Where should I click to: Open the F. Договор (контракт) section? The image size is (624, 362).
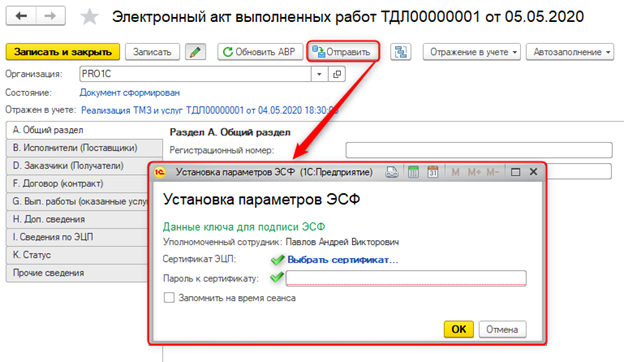78,183
